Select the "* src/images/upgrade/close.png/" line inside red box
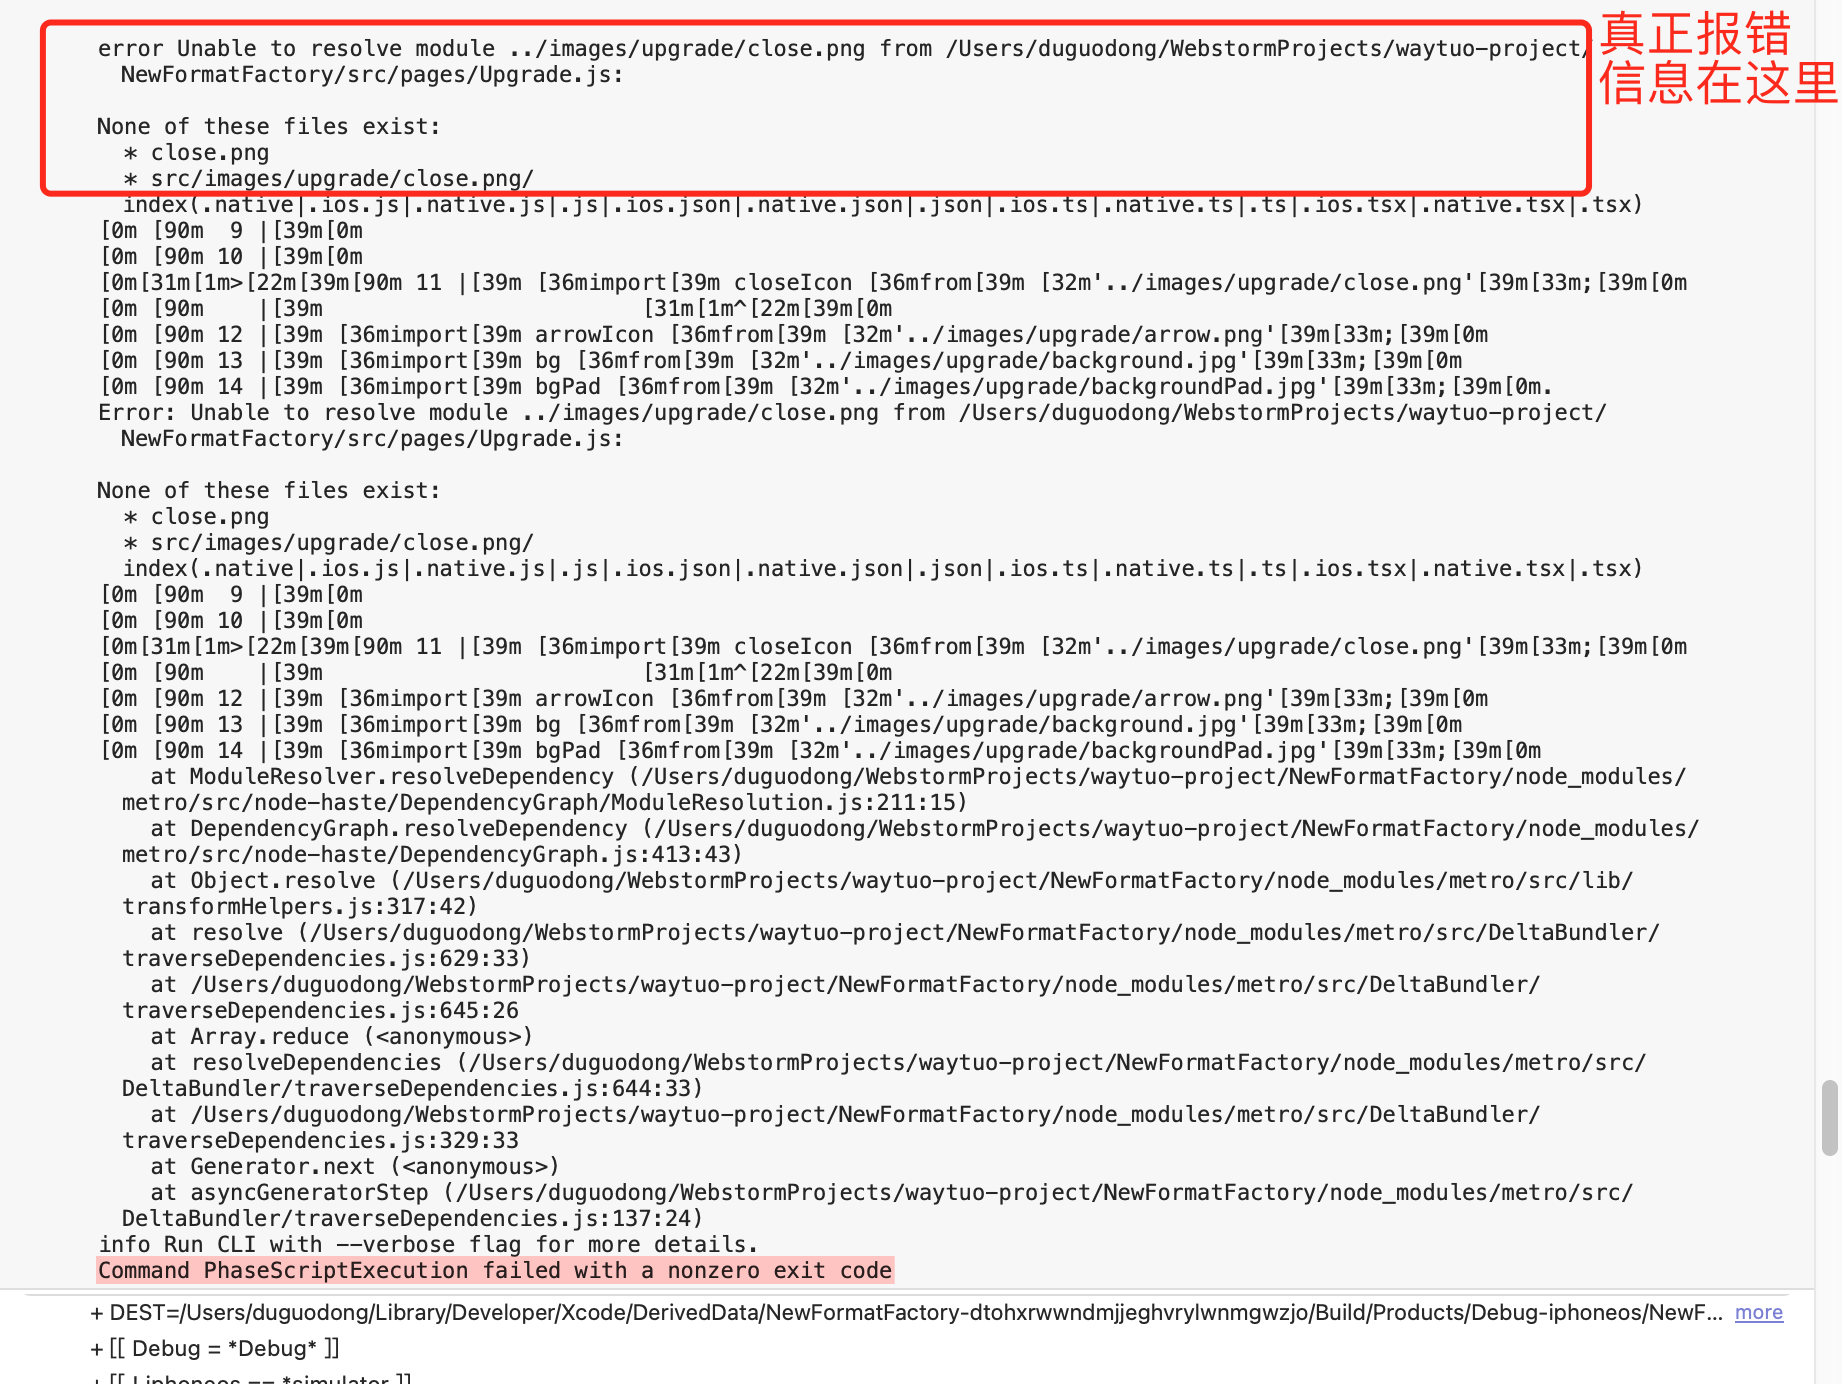 [x=329, y=178]
